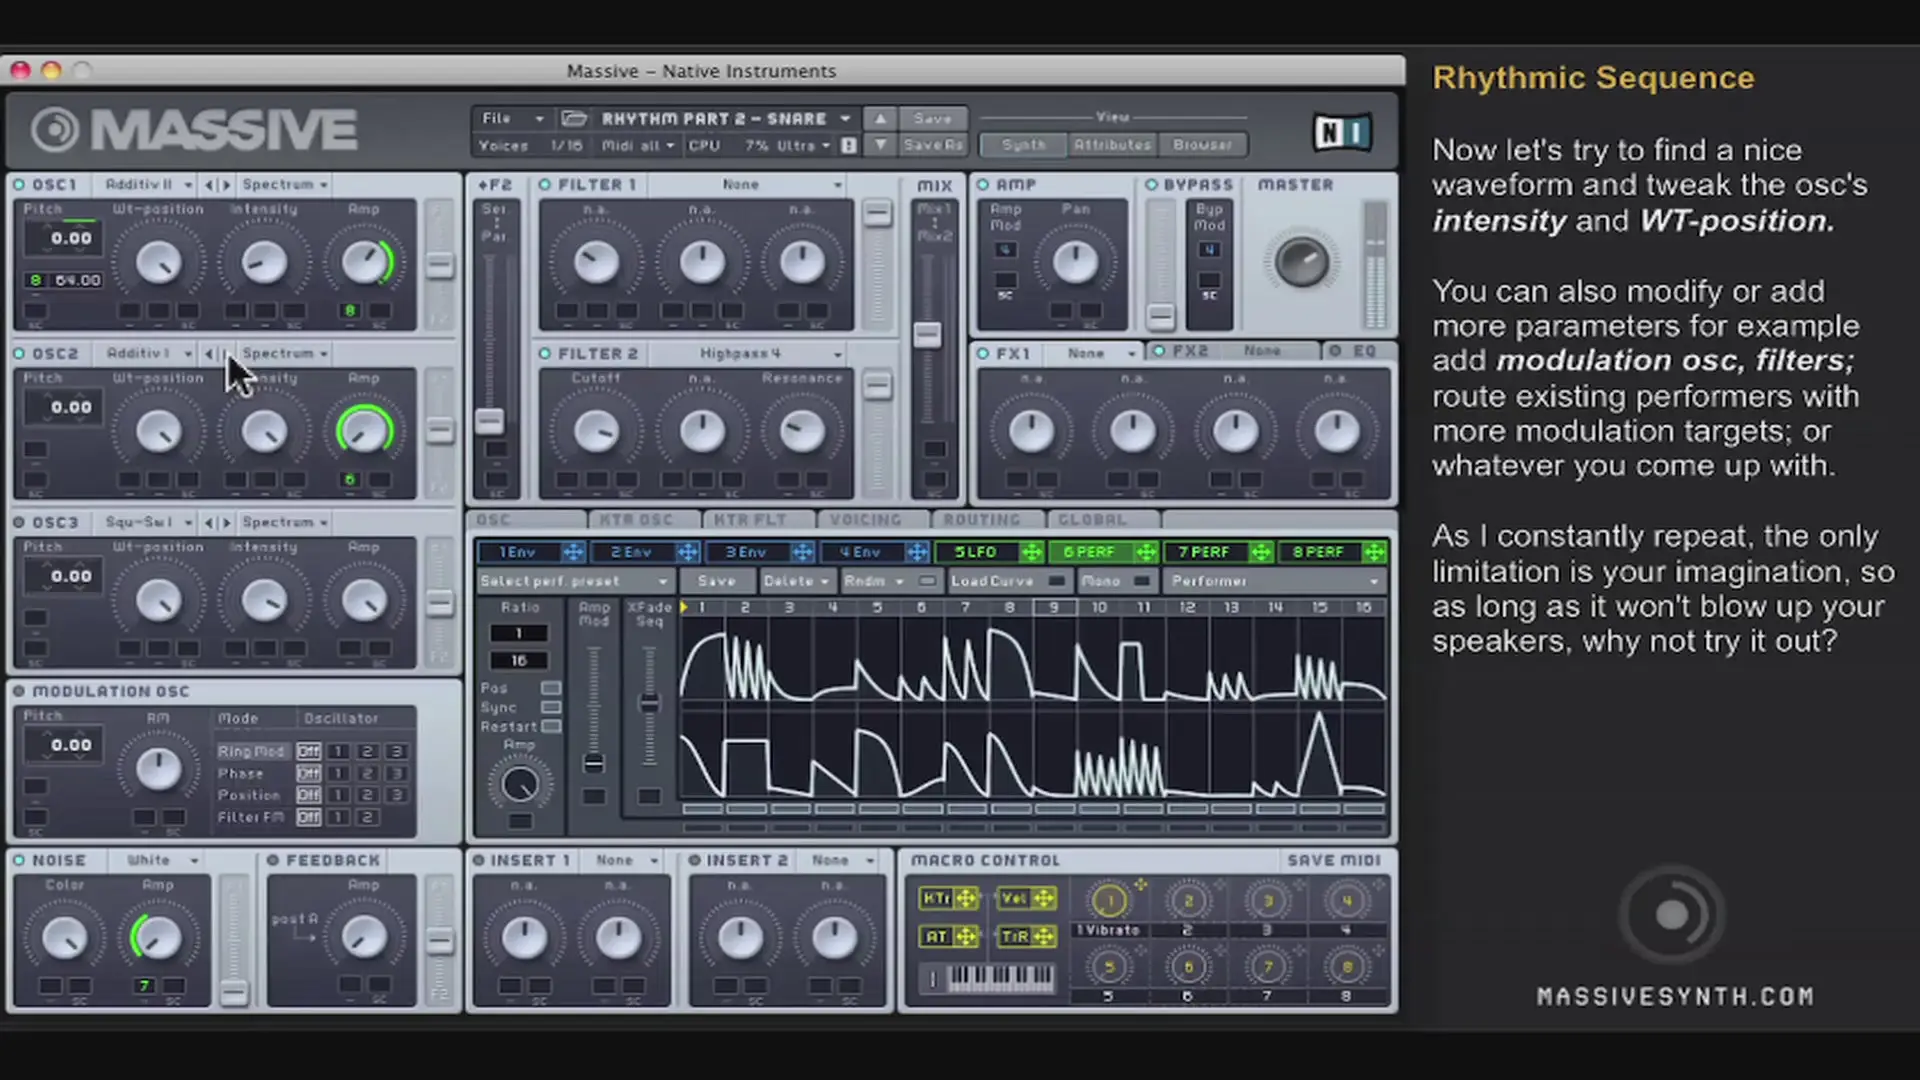Image resolution: width=1920 pixels, height=1080 pixels.
Task: Click the NI Native Instruments logo
Action: click(x=1341, y=132)
